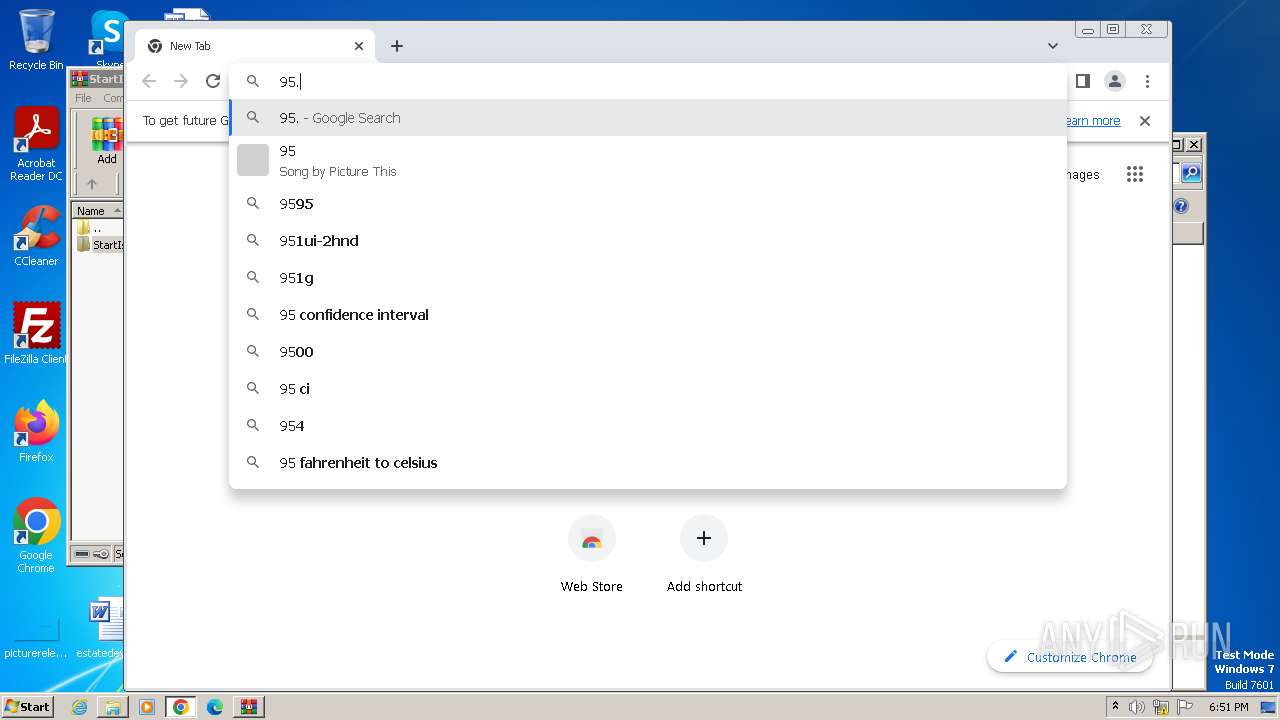Open Internet Explorer from taskbar
The image size is (1280, 720).
point(79,707)
